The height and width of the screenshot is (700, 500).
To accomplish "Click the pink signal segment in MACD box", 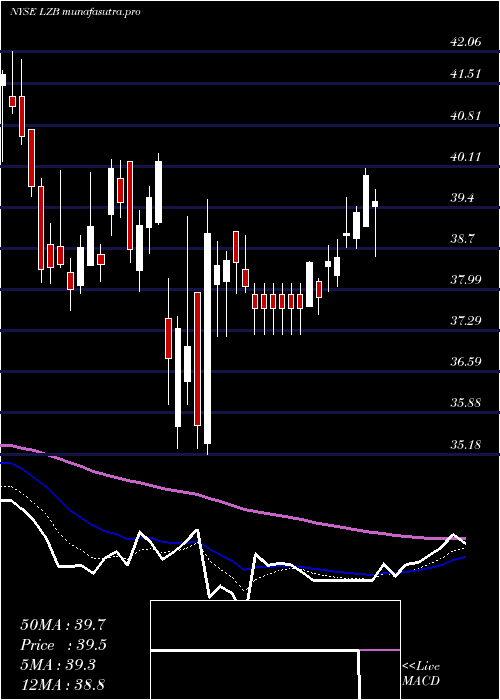I will tap(380, 650).
